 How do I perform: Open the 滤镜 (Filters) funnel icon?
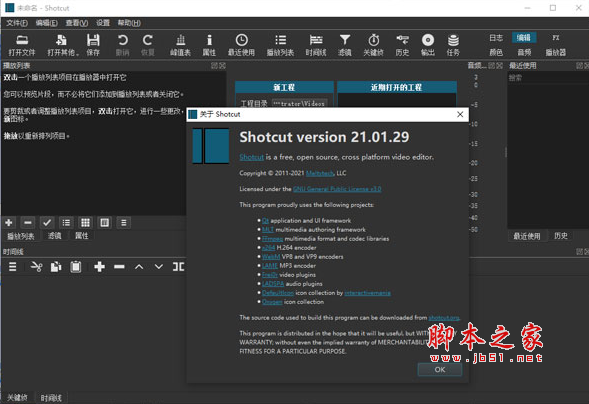(x=345, y=45)
